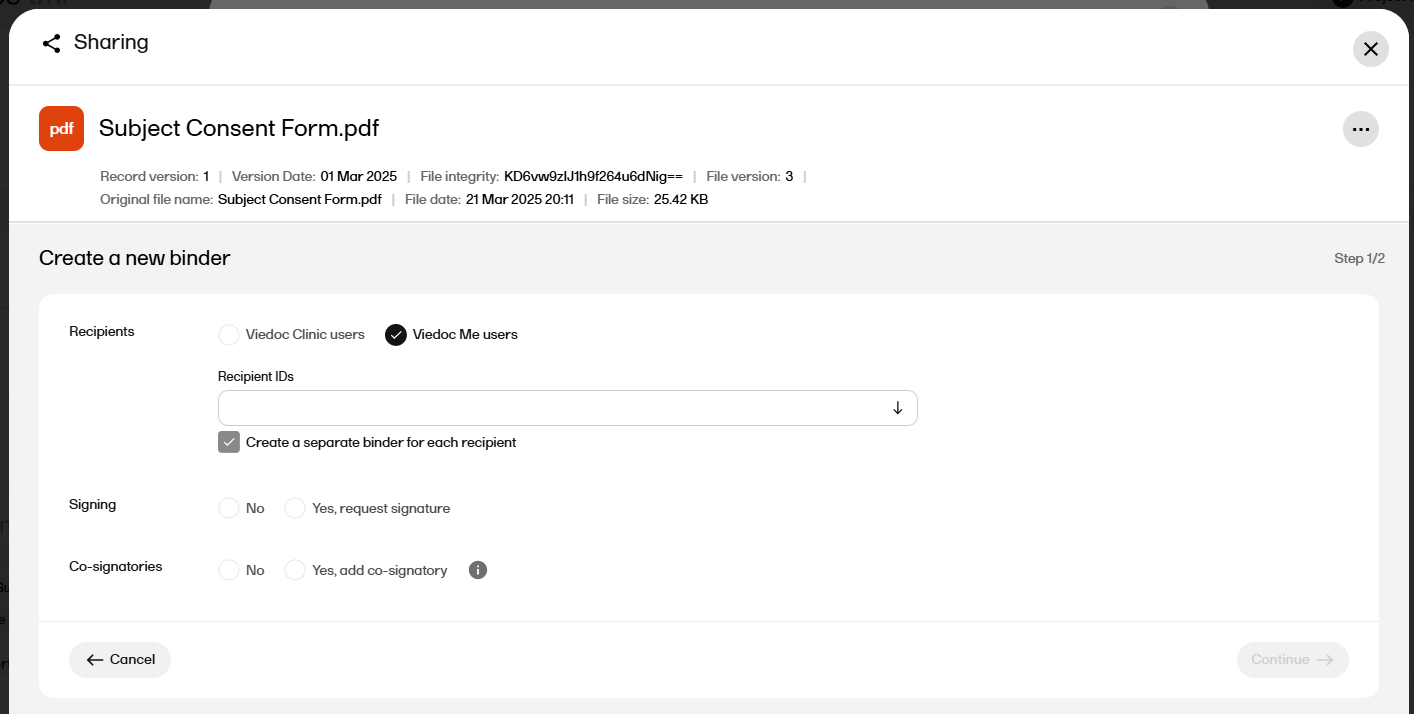Viewport: 1414px width, 714px height.
Task: Select the Viedoc Me users option
Action: pyautogui.click(x=396, y=335)
